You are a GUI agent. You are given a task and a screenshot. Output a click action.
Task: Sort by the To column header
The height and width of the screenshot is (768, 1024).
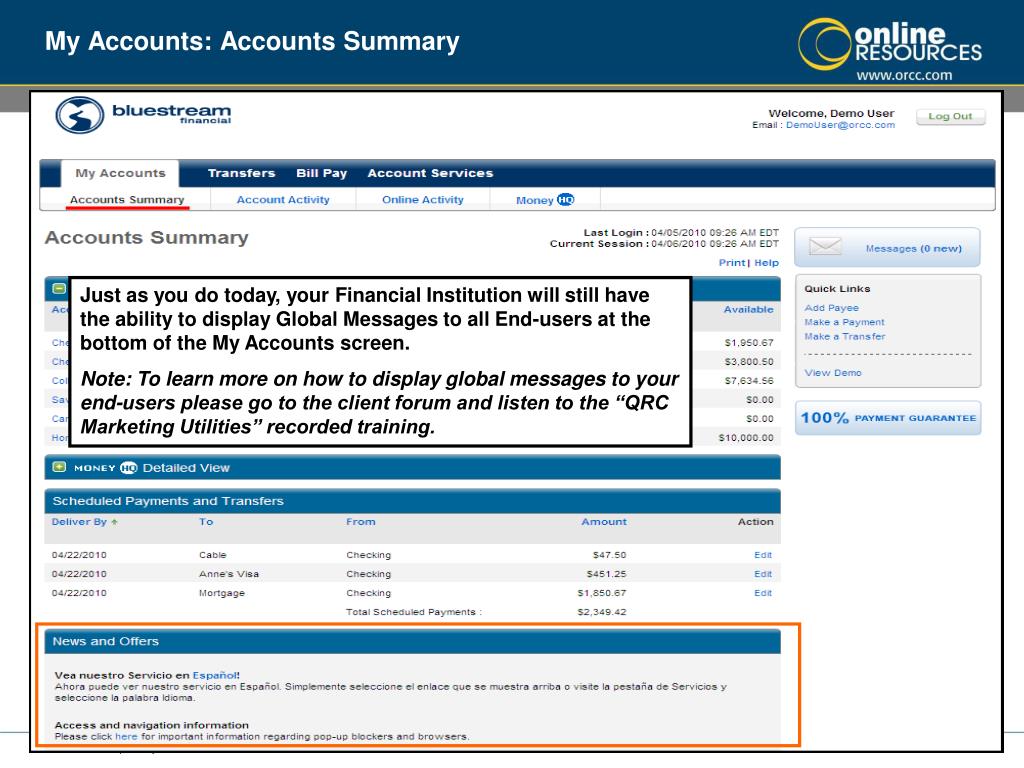(206, 522)
